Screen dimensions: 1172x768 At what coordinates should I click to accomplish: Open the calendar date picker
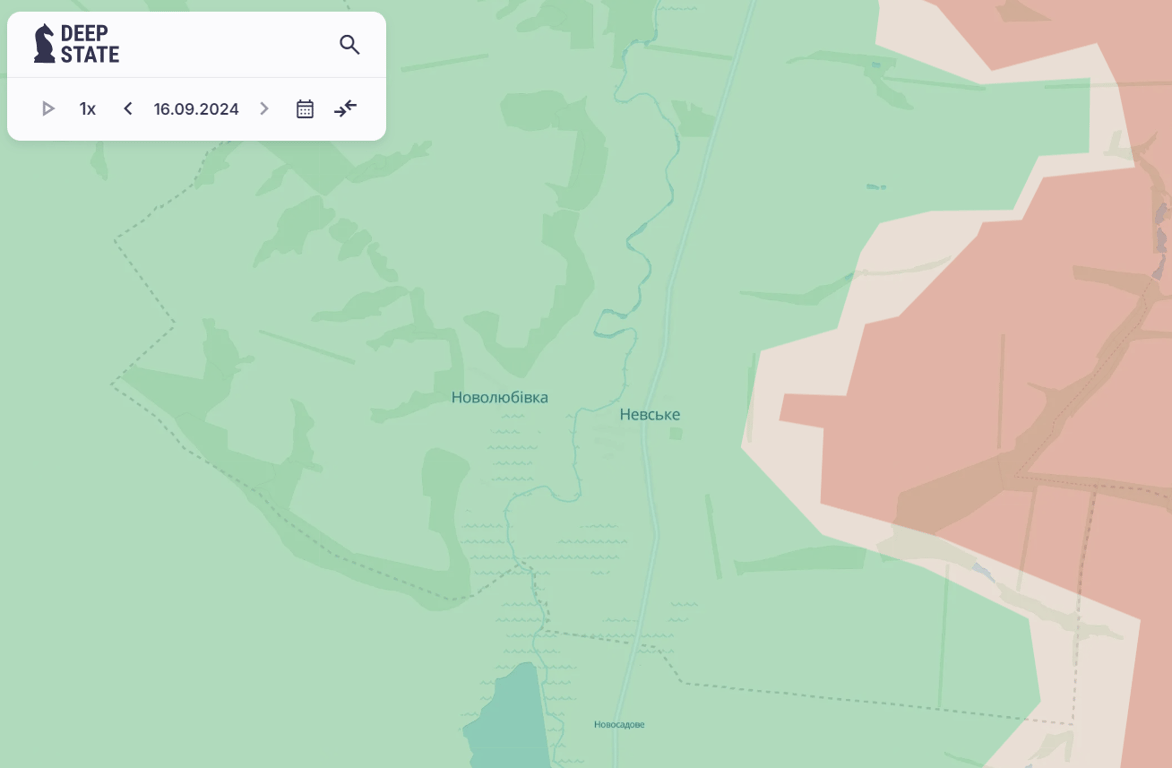pyautogui.click(x=305, y=109)
